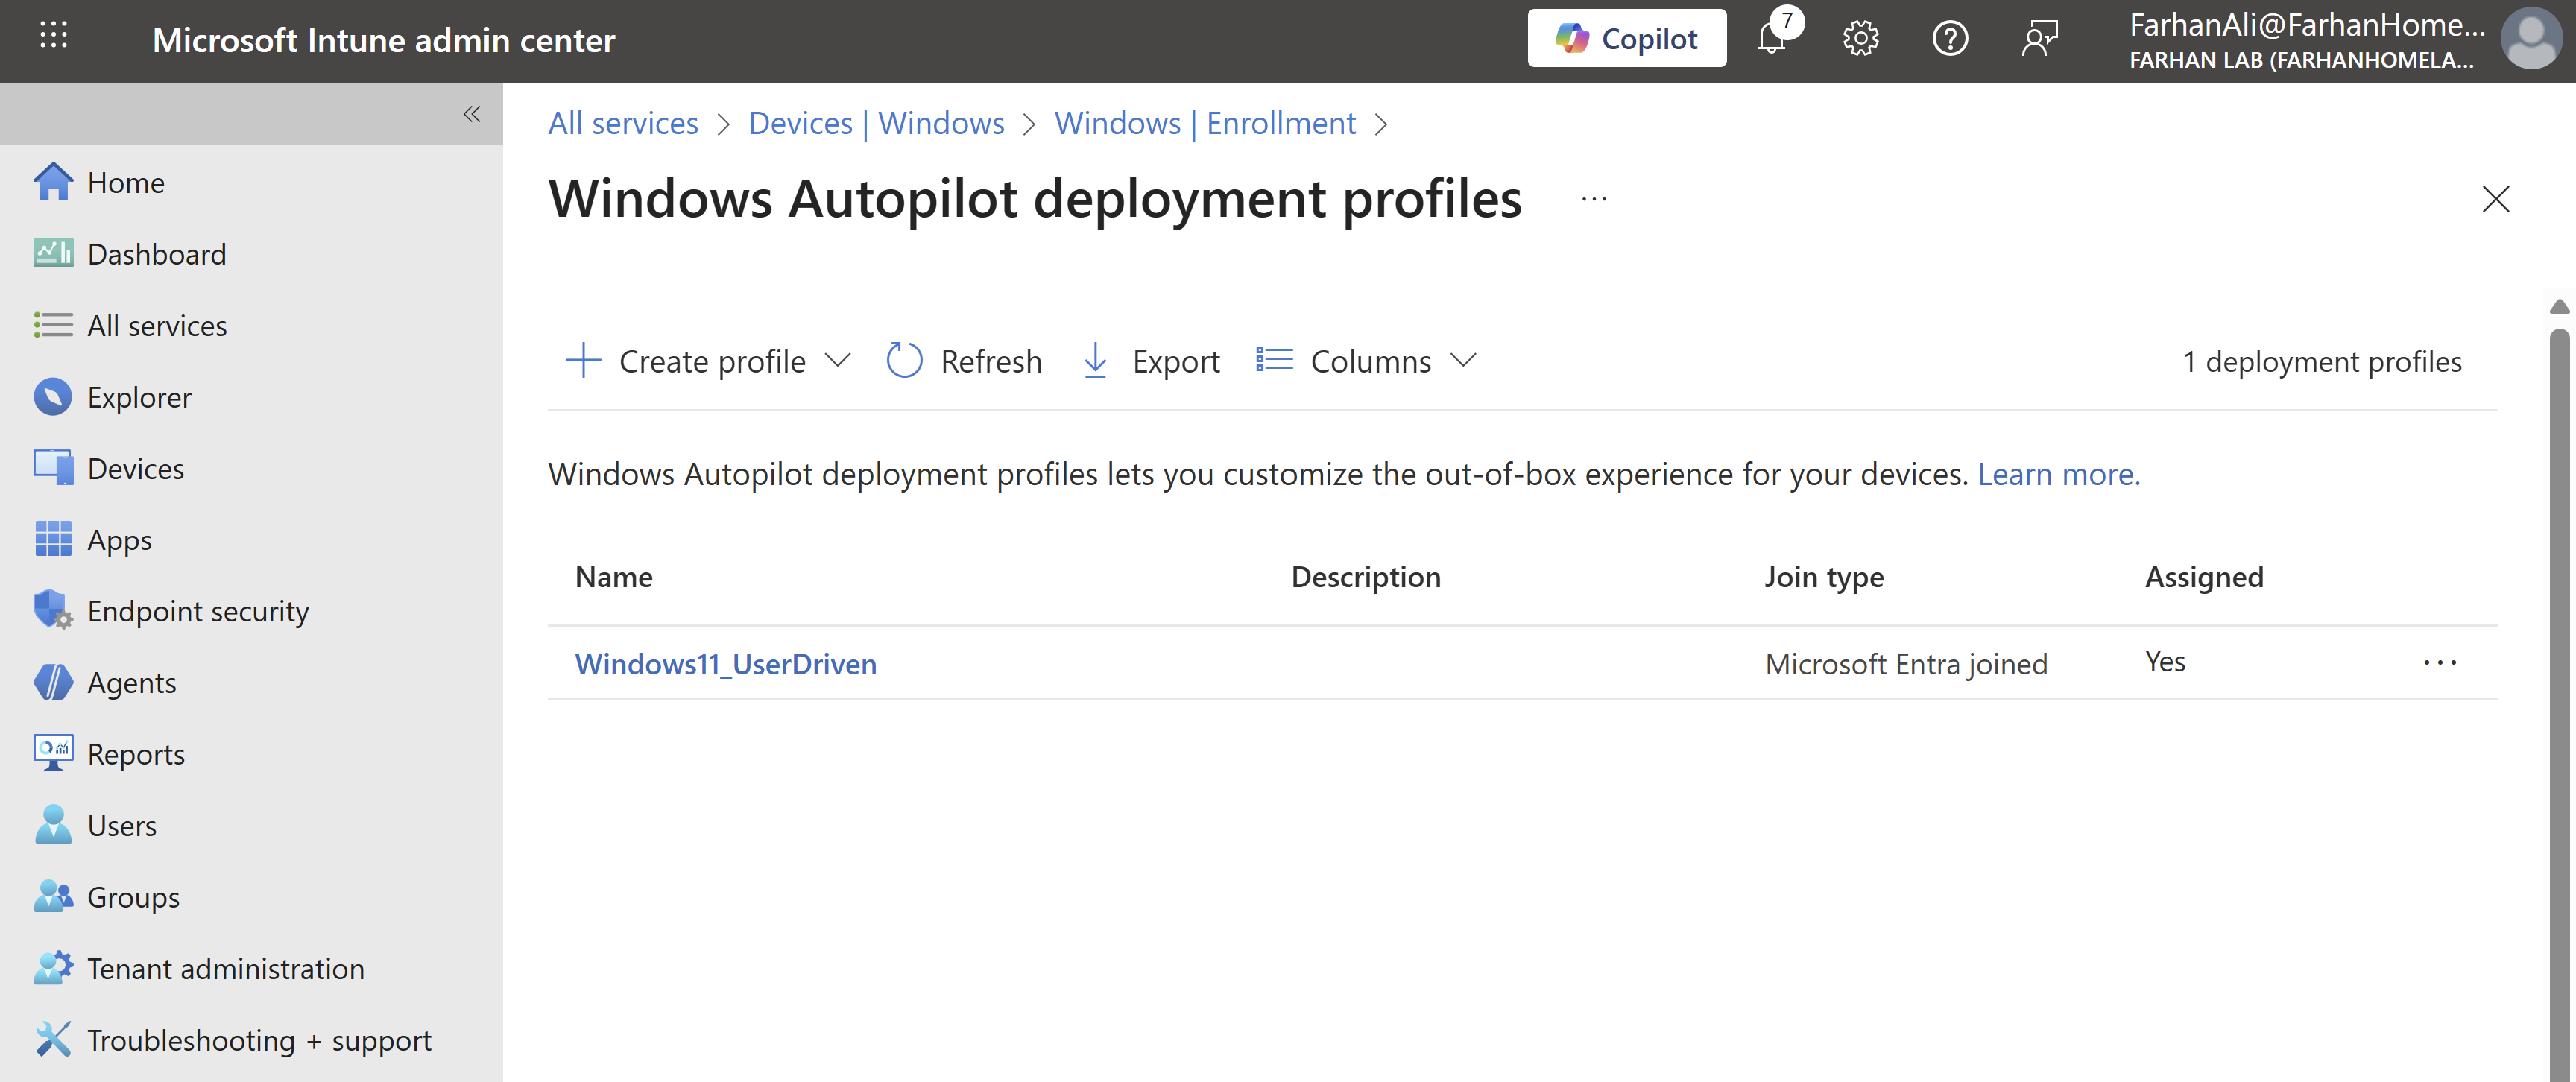2576x1082 pixels.
Task: Collapse the left navigation sidebar
Action: coord(471,114)
